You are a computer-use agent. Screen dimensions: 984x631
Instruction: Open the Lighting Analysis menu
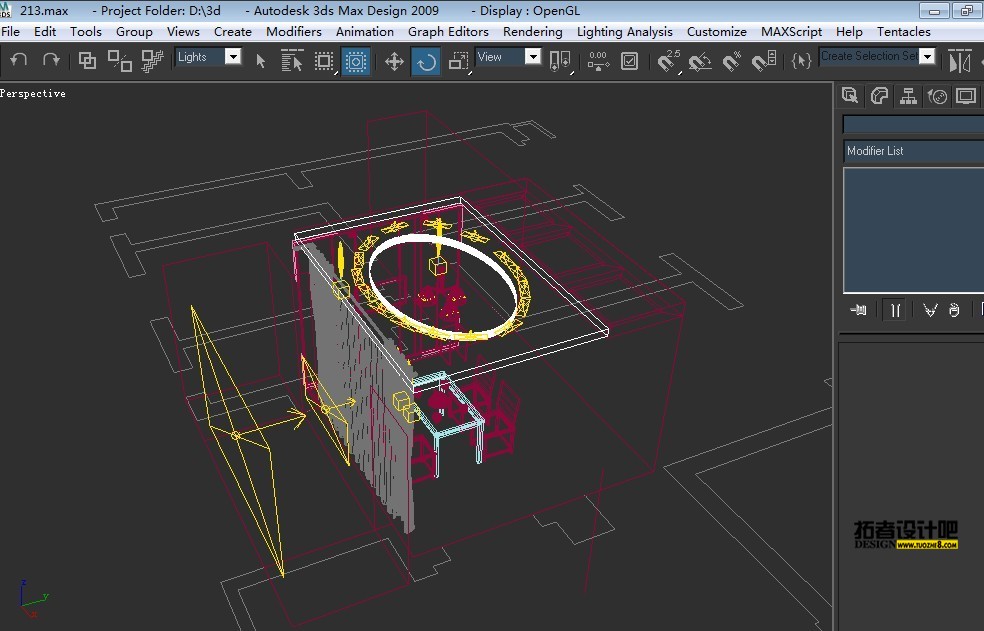click(x=624, y=31)
